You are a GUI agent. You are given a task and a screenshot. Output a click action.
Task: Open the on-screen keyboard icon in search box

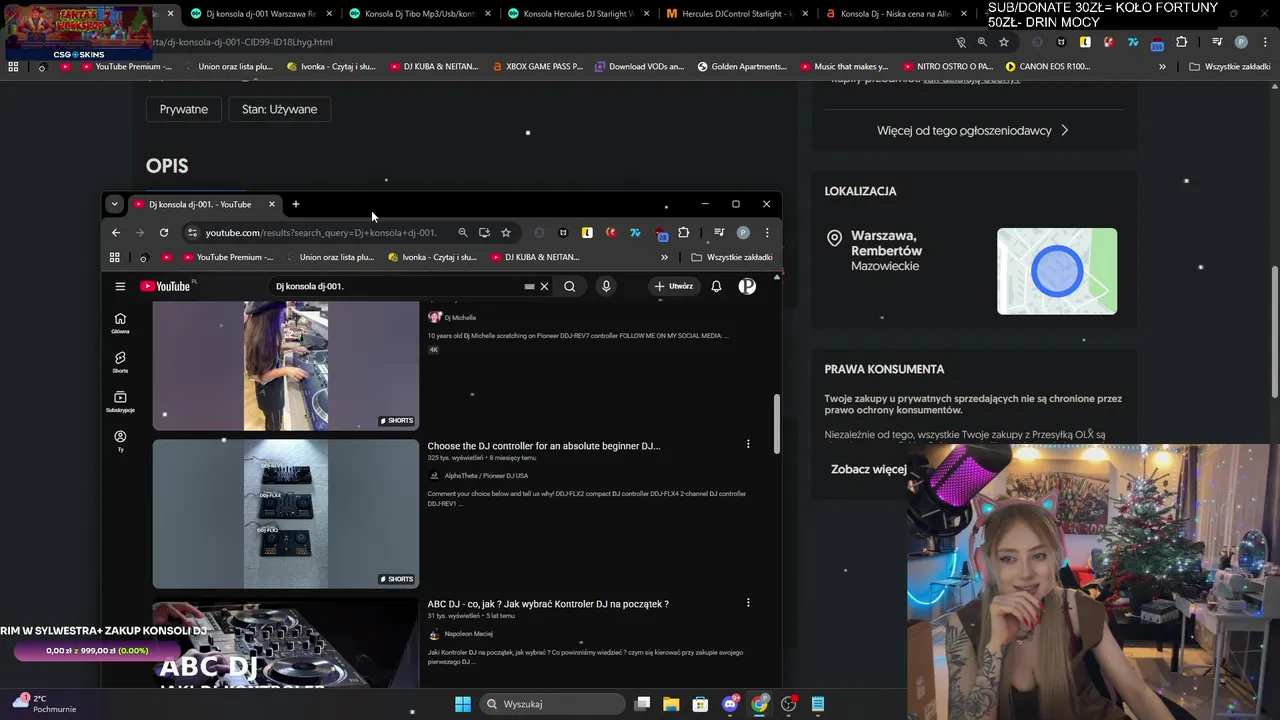pyautogui.click(x=529, y=286)
